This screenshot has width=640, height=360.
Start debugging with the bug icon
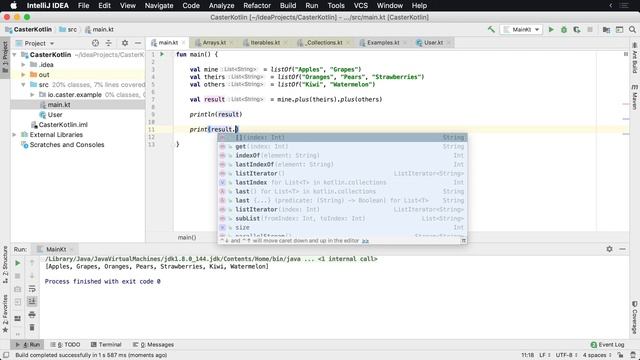(x=564, y=29)
